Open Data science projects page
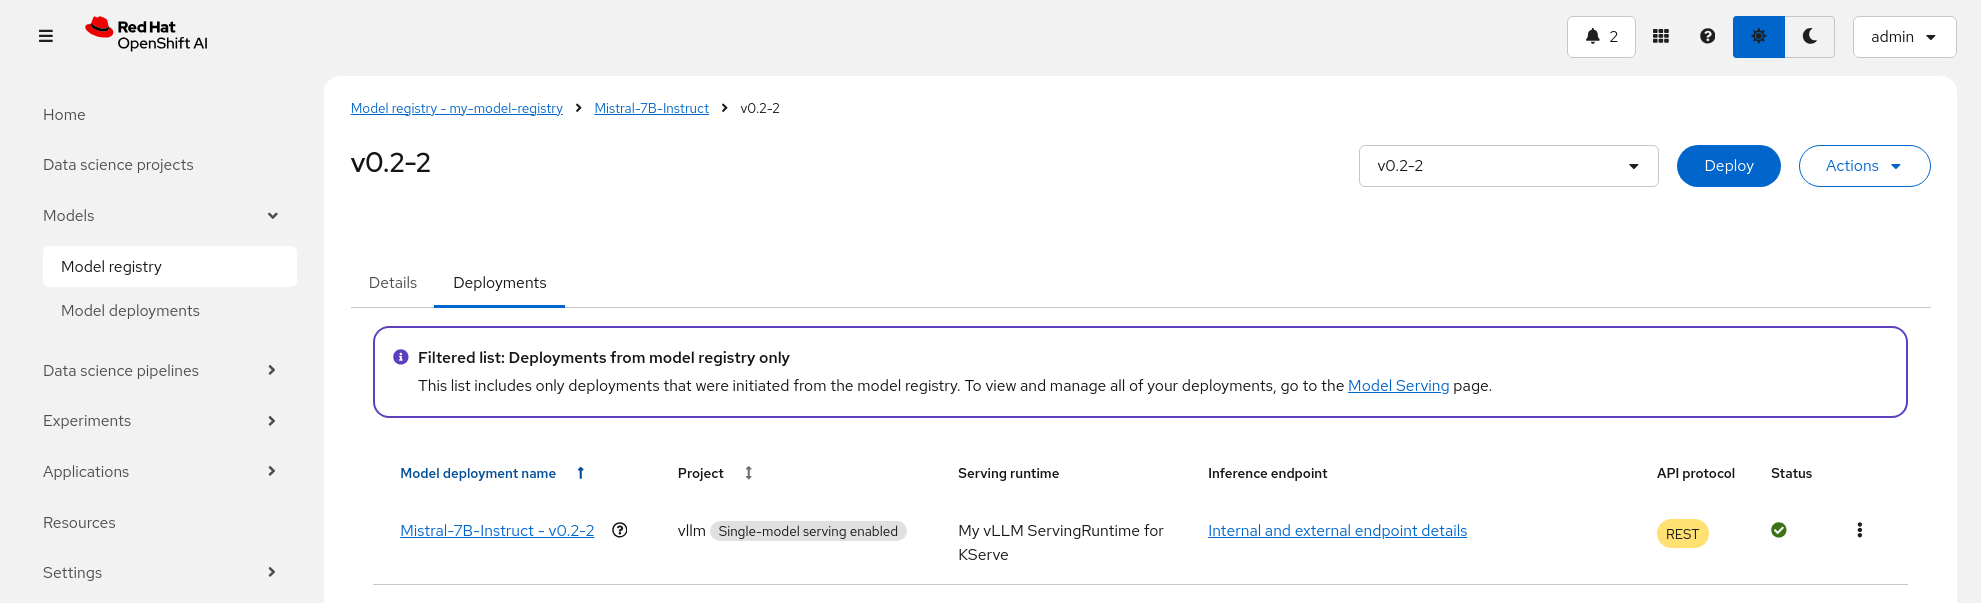This screenshot has width=1981, height=603. click(118, 165)
